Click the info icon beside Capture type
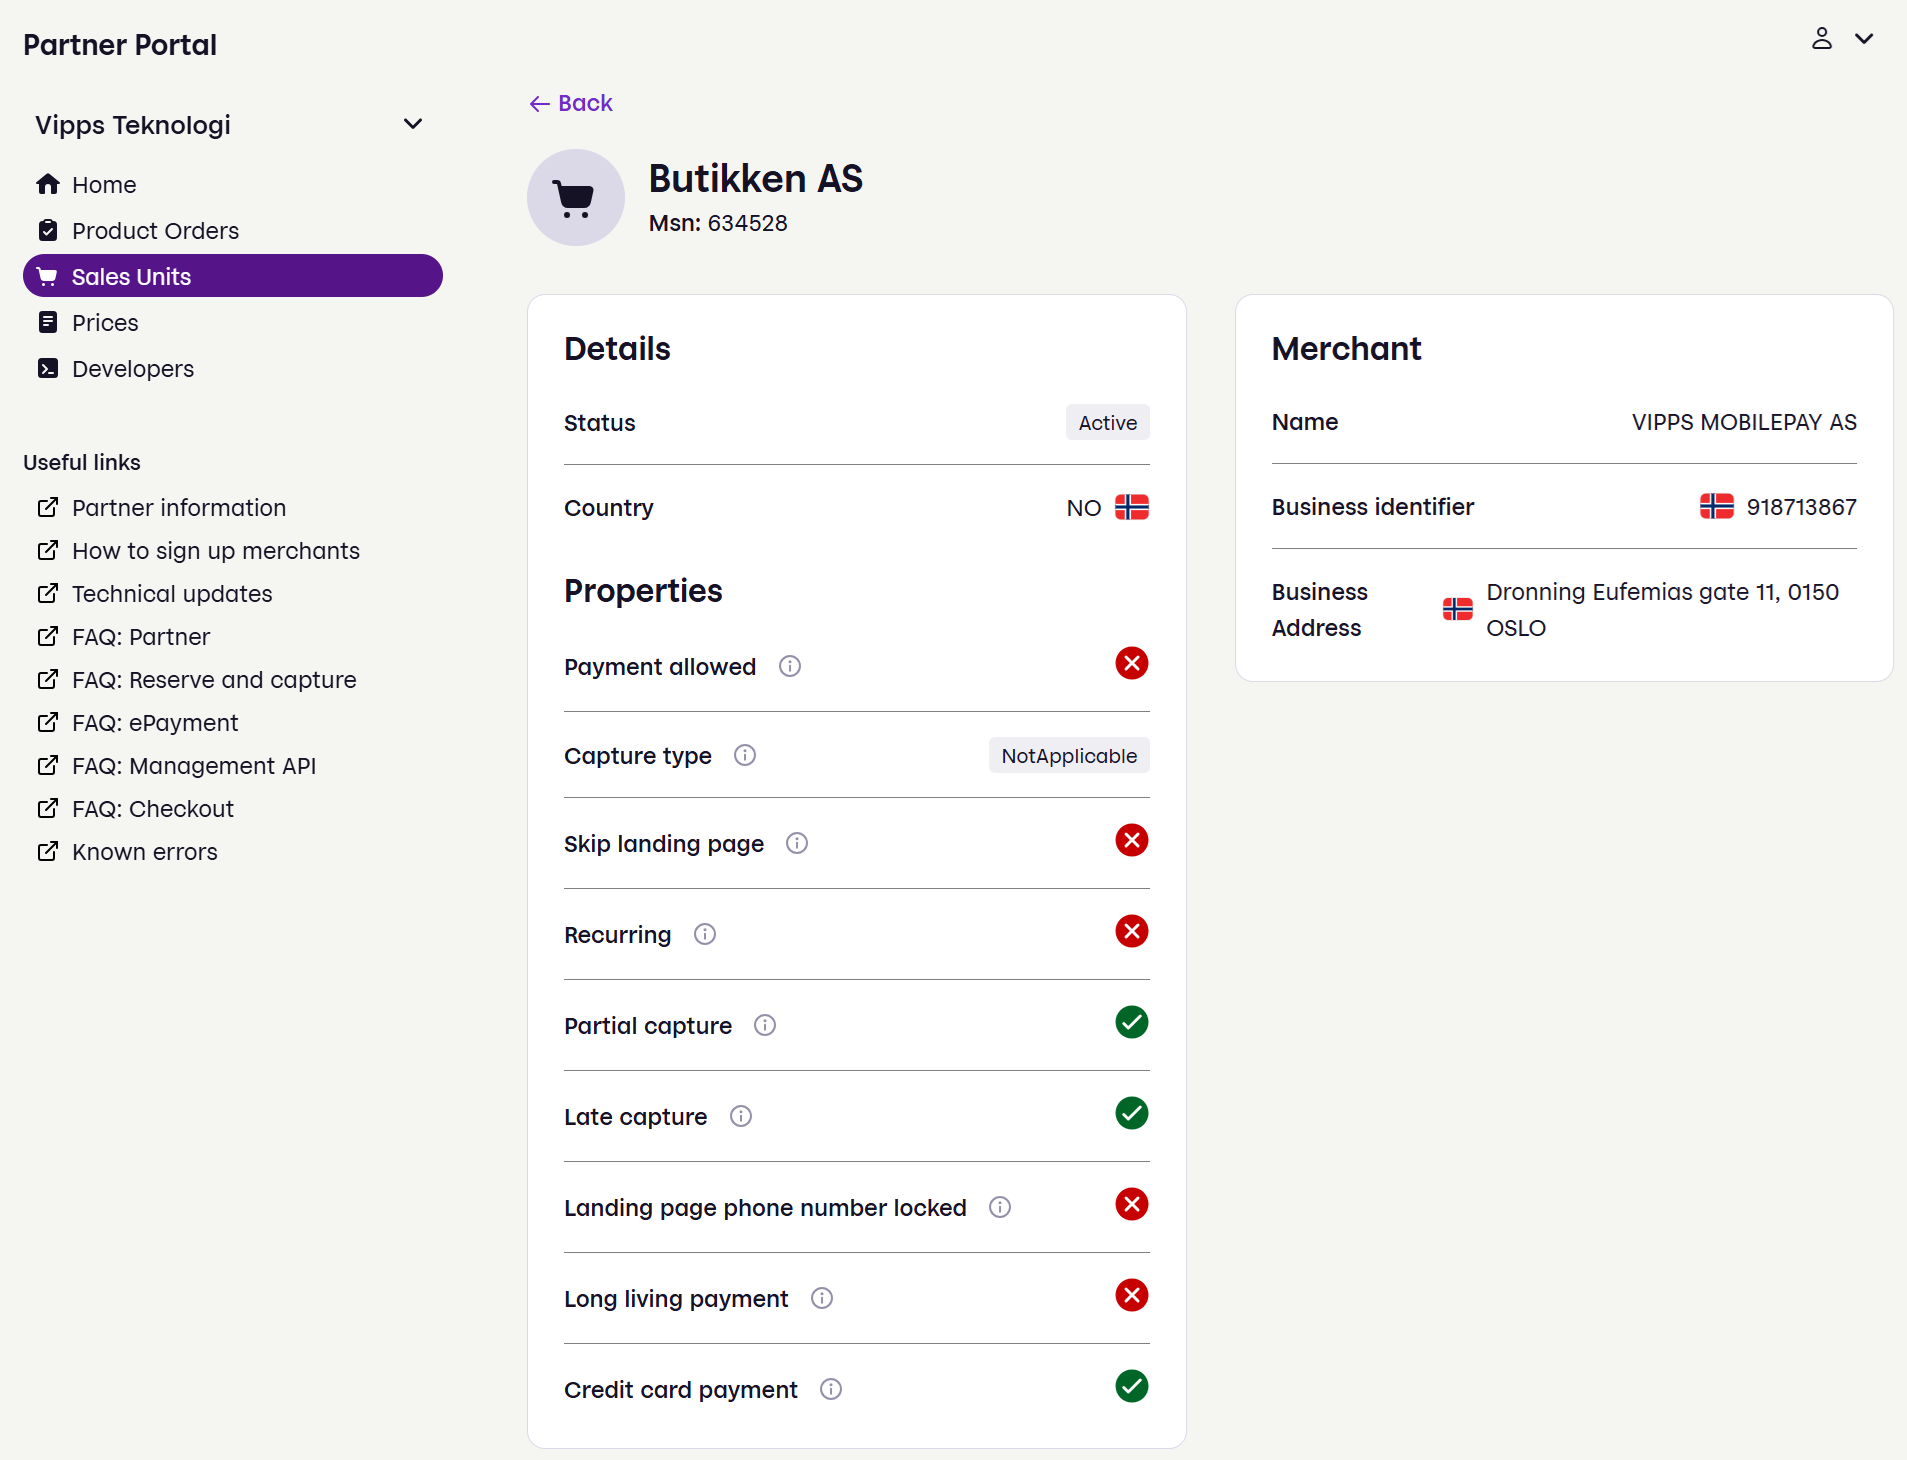 tap(745, 755)
